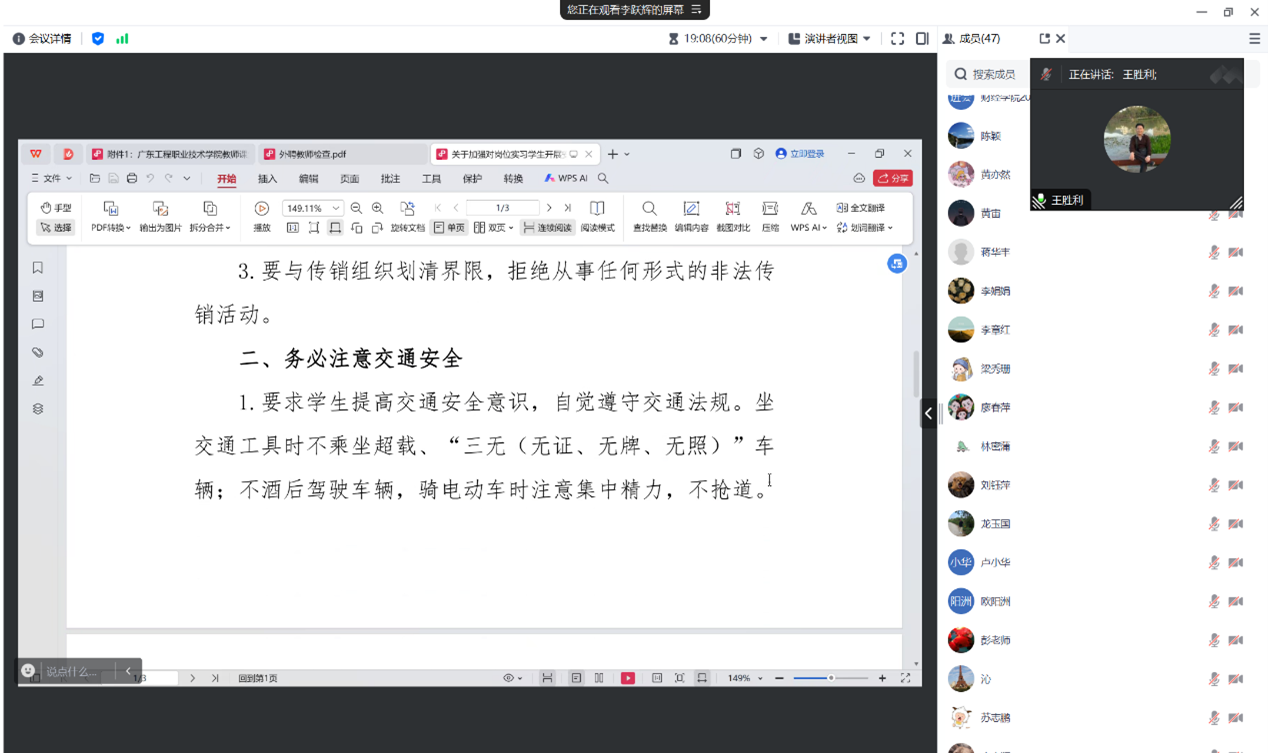Click the zoom slider in status bar
Image resolution: width=1268 pixels, height=753 pixels.
(830, 678)
